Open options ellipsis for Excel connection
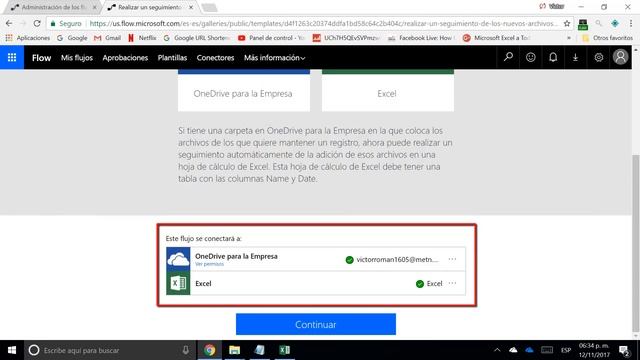 tap(452, 283)
